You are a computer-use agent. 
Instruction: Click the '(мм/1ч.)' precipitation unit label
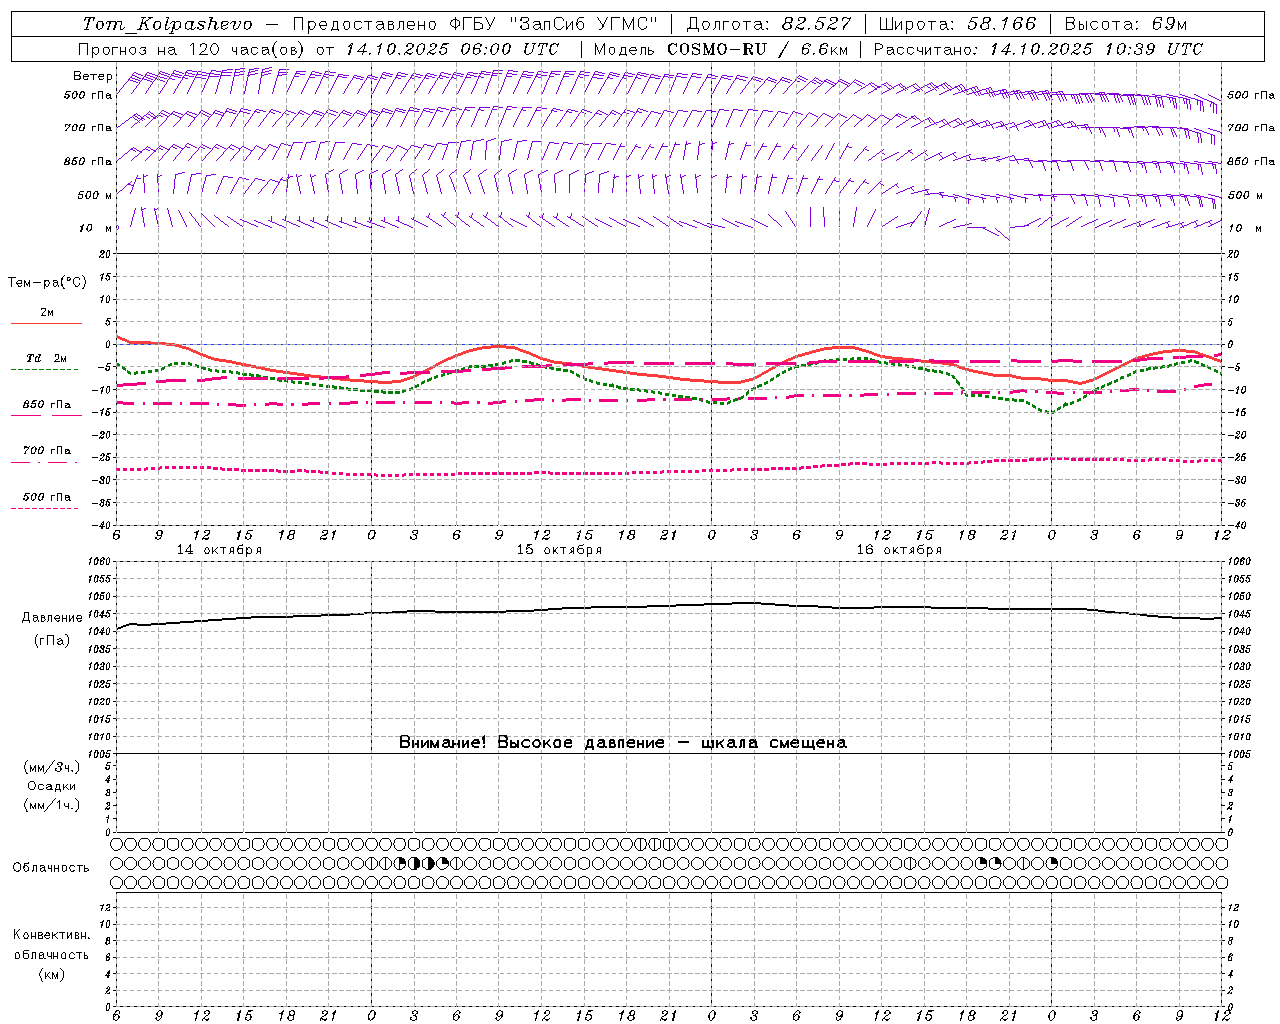coord(52,805)
